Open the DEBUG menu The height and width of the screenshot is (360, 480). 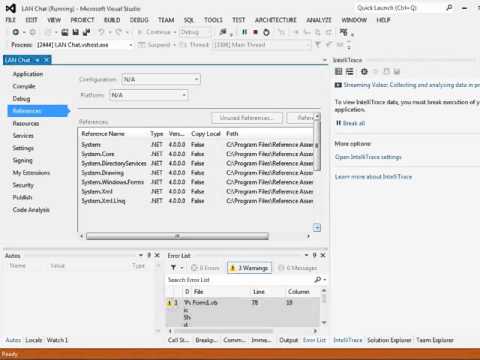pyautogui.click(x=139, y=20)
